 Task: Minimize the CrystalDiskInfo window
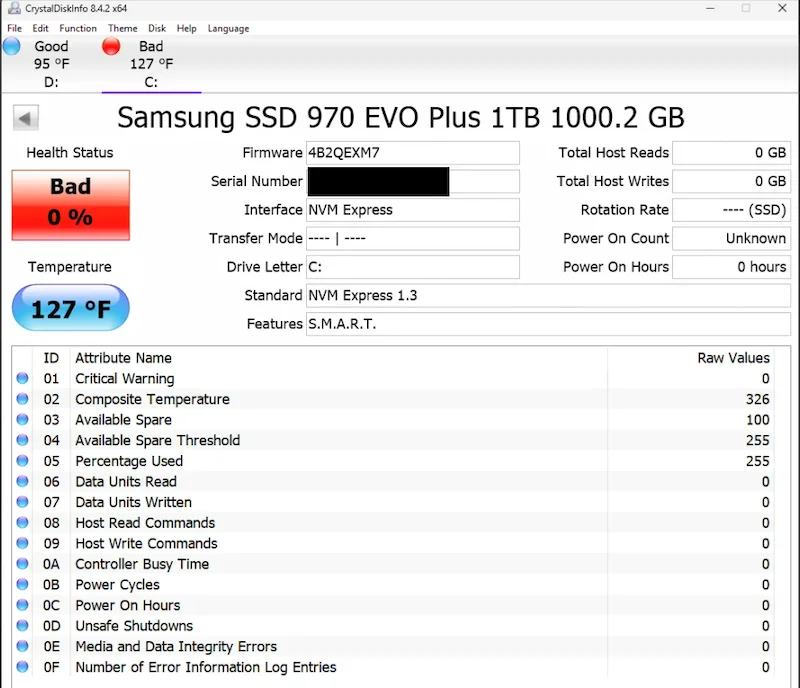pos(710,8)
